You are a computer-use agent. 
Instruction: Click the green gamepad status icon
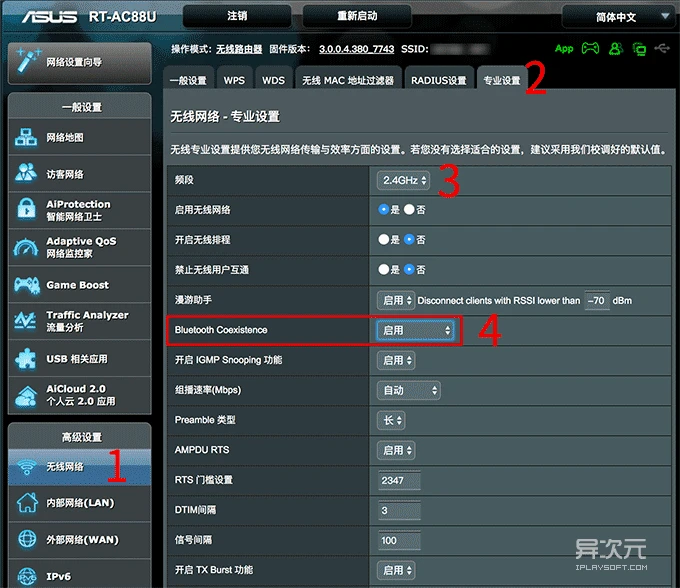[590, 48]
